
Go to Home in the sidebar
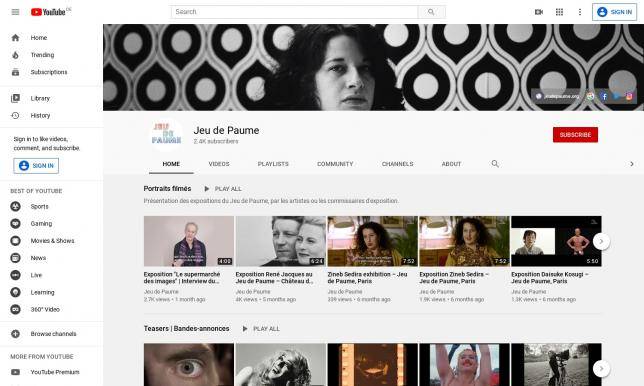(51, 38)
